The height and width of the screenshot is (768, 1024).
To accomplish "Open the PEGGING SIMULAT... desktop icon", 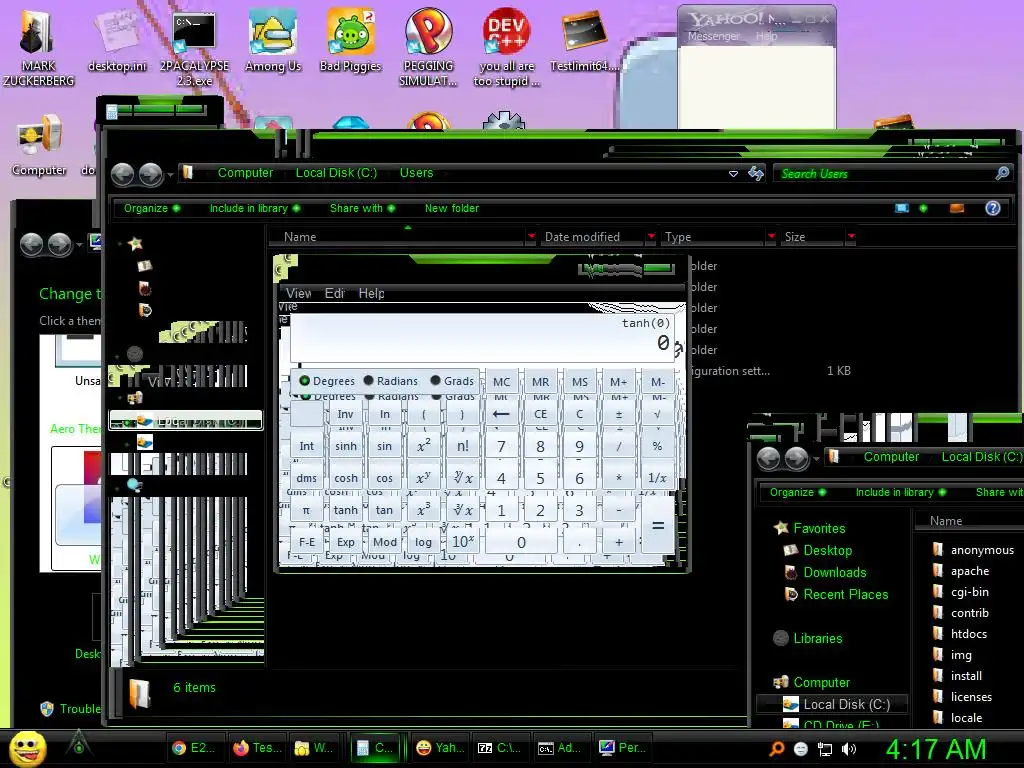I will click(428, 48).
